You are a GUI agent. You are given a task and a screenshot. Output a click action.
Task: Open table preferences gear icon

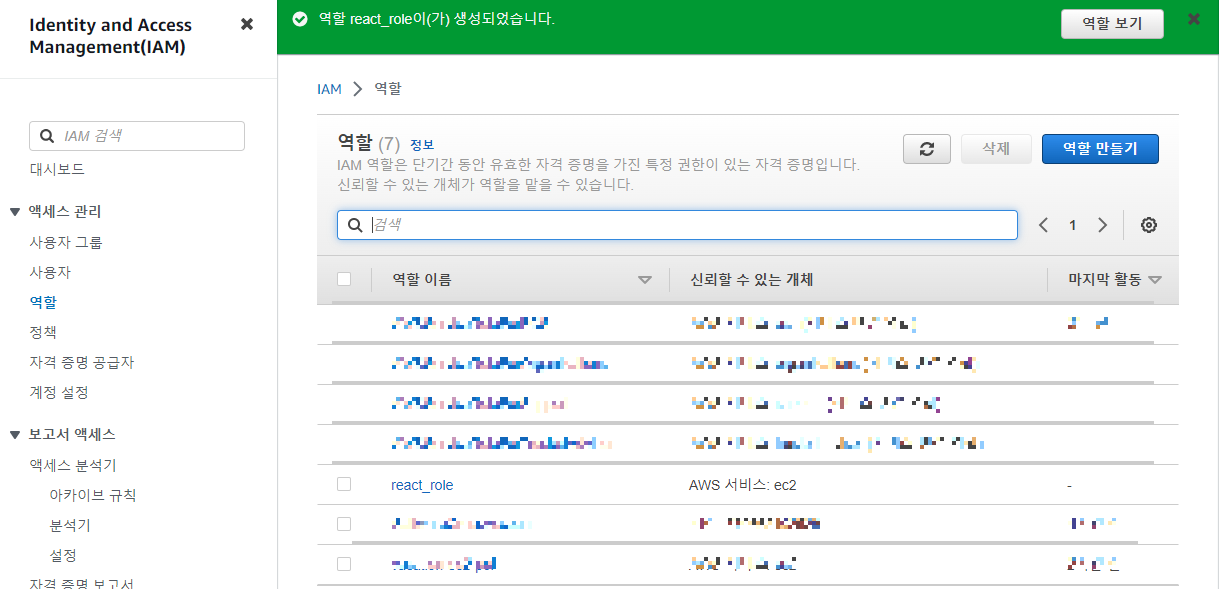point(1149,225)
